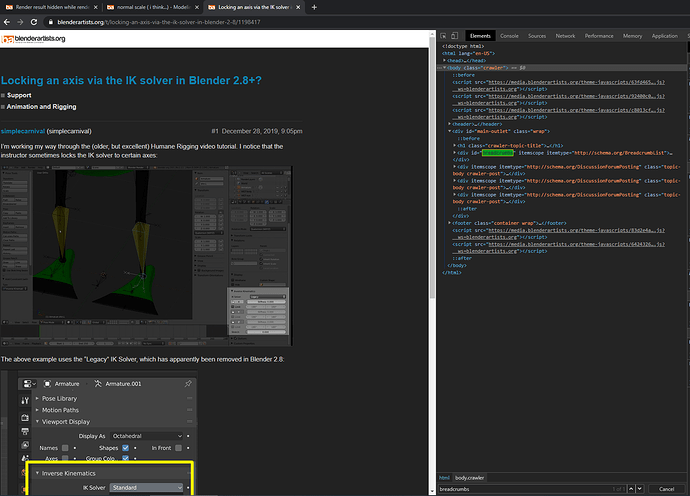Reload the page with the refresh icon

34,22
